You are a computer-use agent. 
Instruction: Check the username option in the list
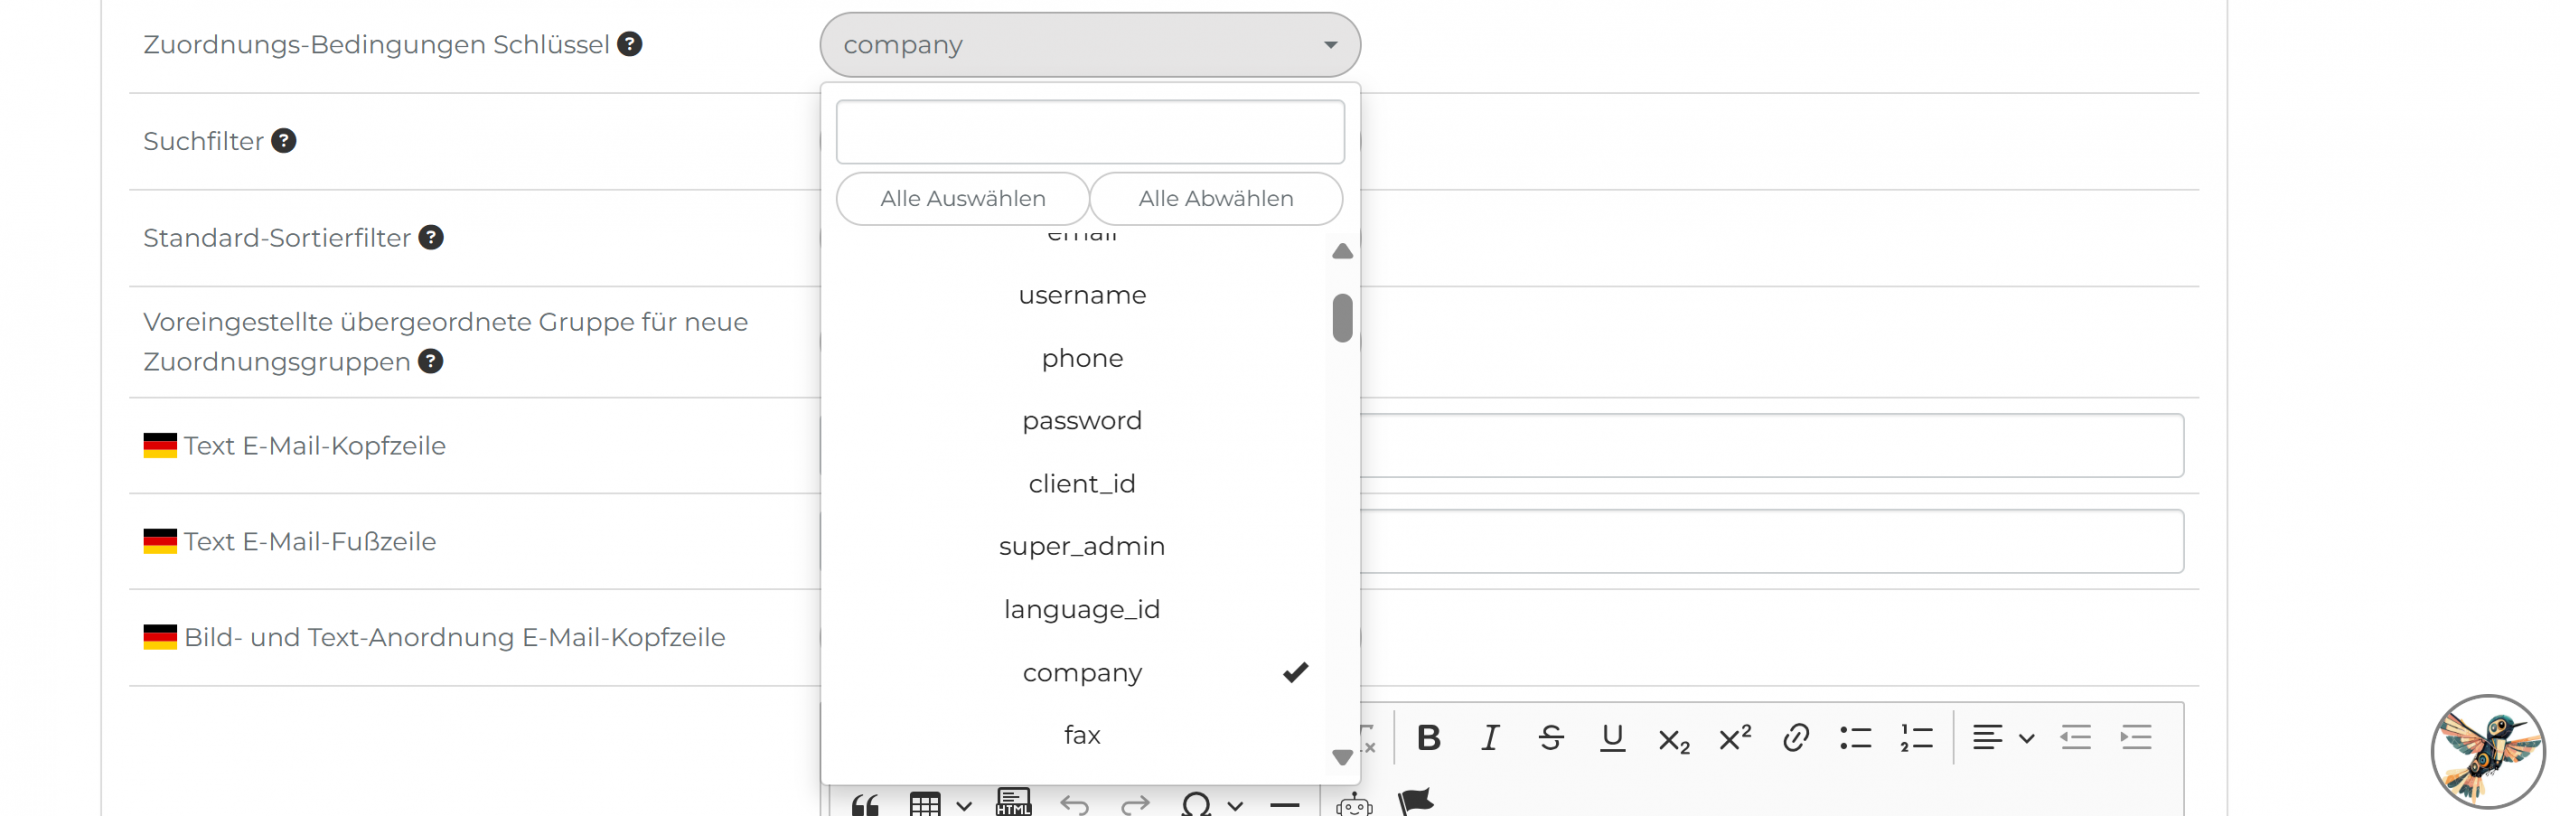pyautogui.click(x=1082, y=296)
